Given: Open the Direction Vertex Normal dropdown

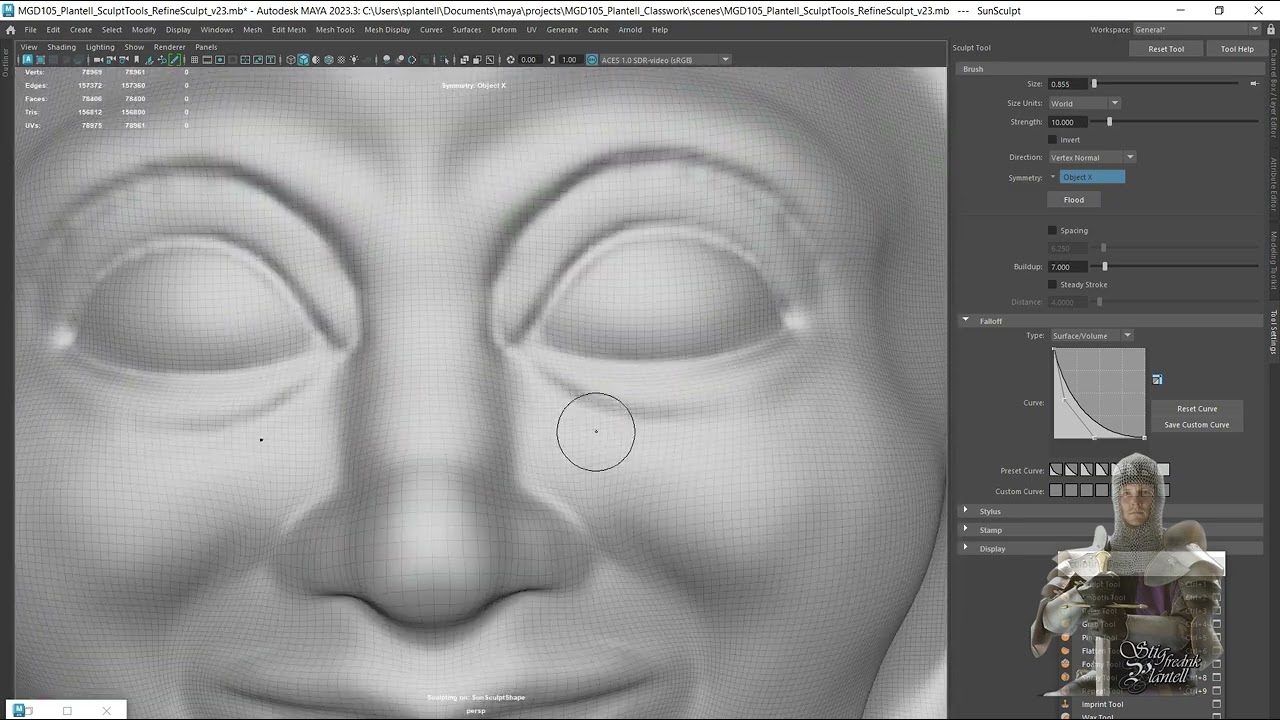Looking at the screenshot, I should coord(1091,157).
